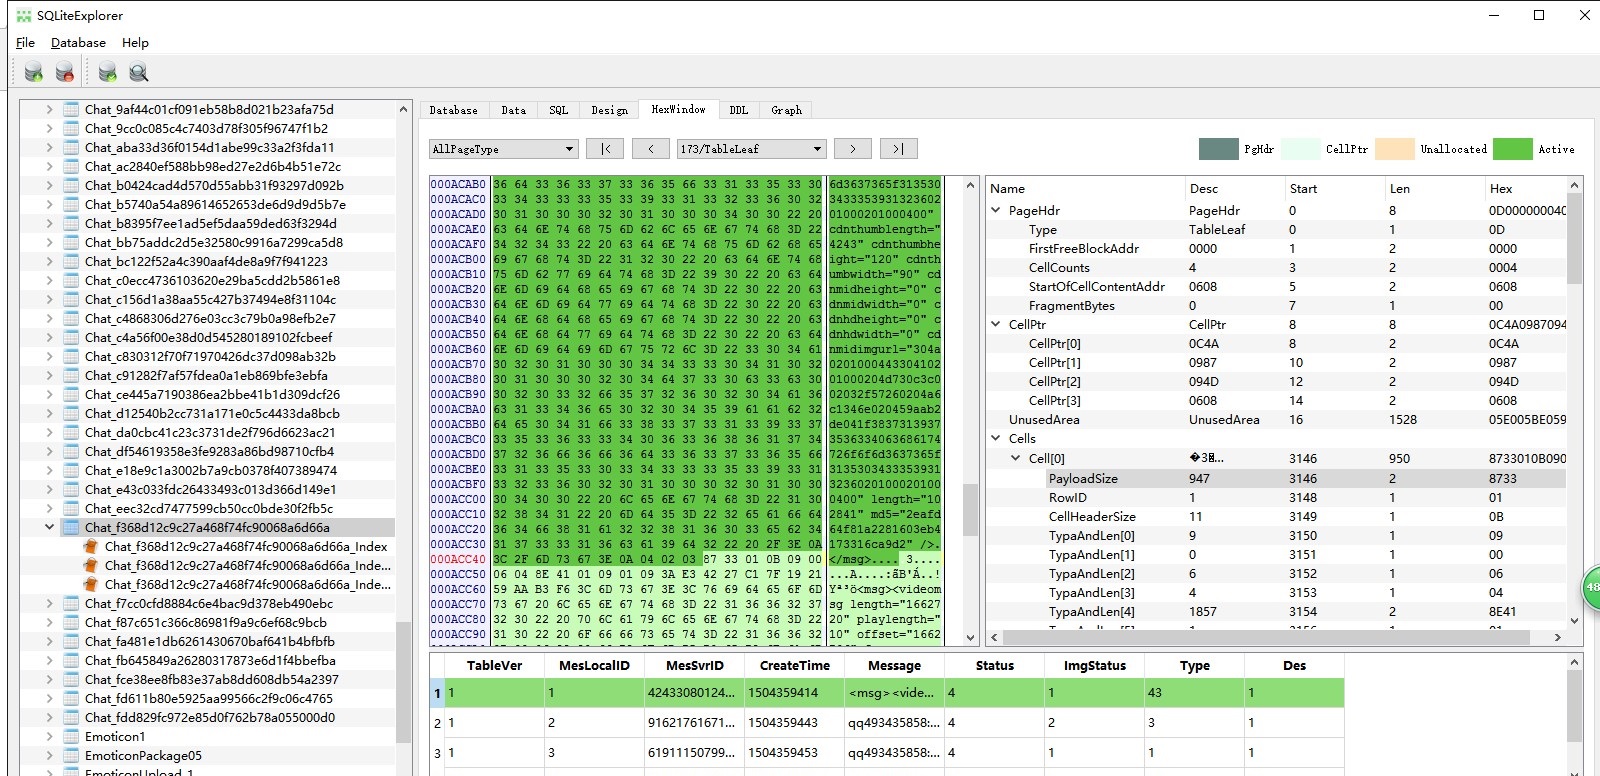This screenshot has height=776, width=1600.
Task: Collapse the Cells property group
Action: pos(996,438)
